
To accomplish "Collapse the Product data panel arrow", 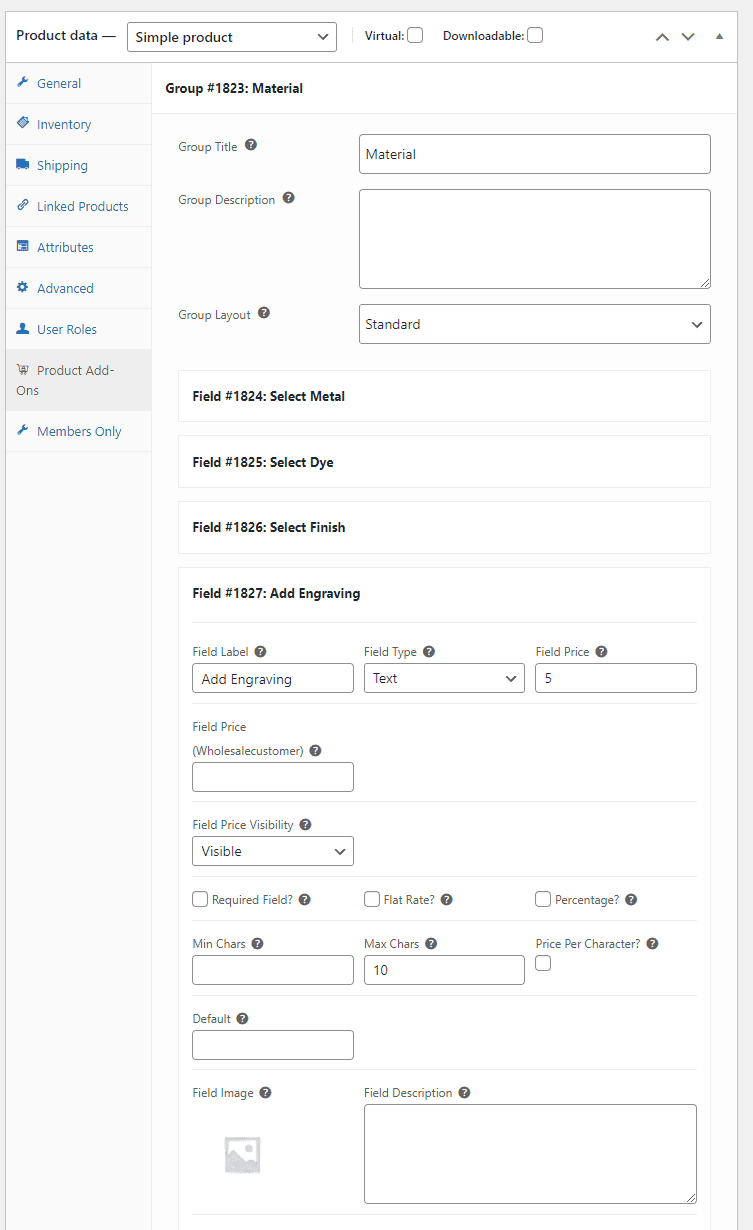I will coord(718,36).
